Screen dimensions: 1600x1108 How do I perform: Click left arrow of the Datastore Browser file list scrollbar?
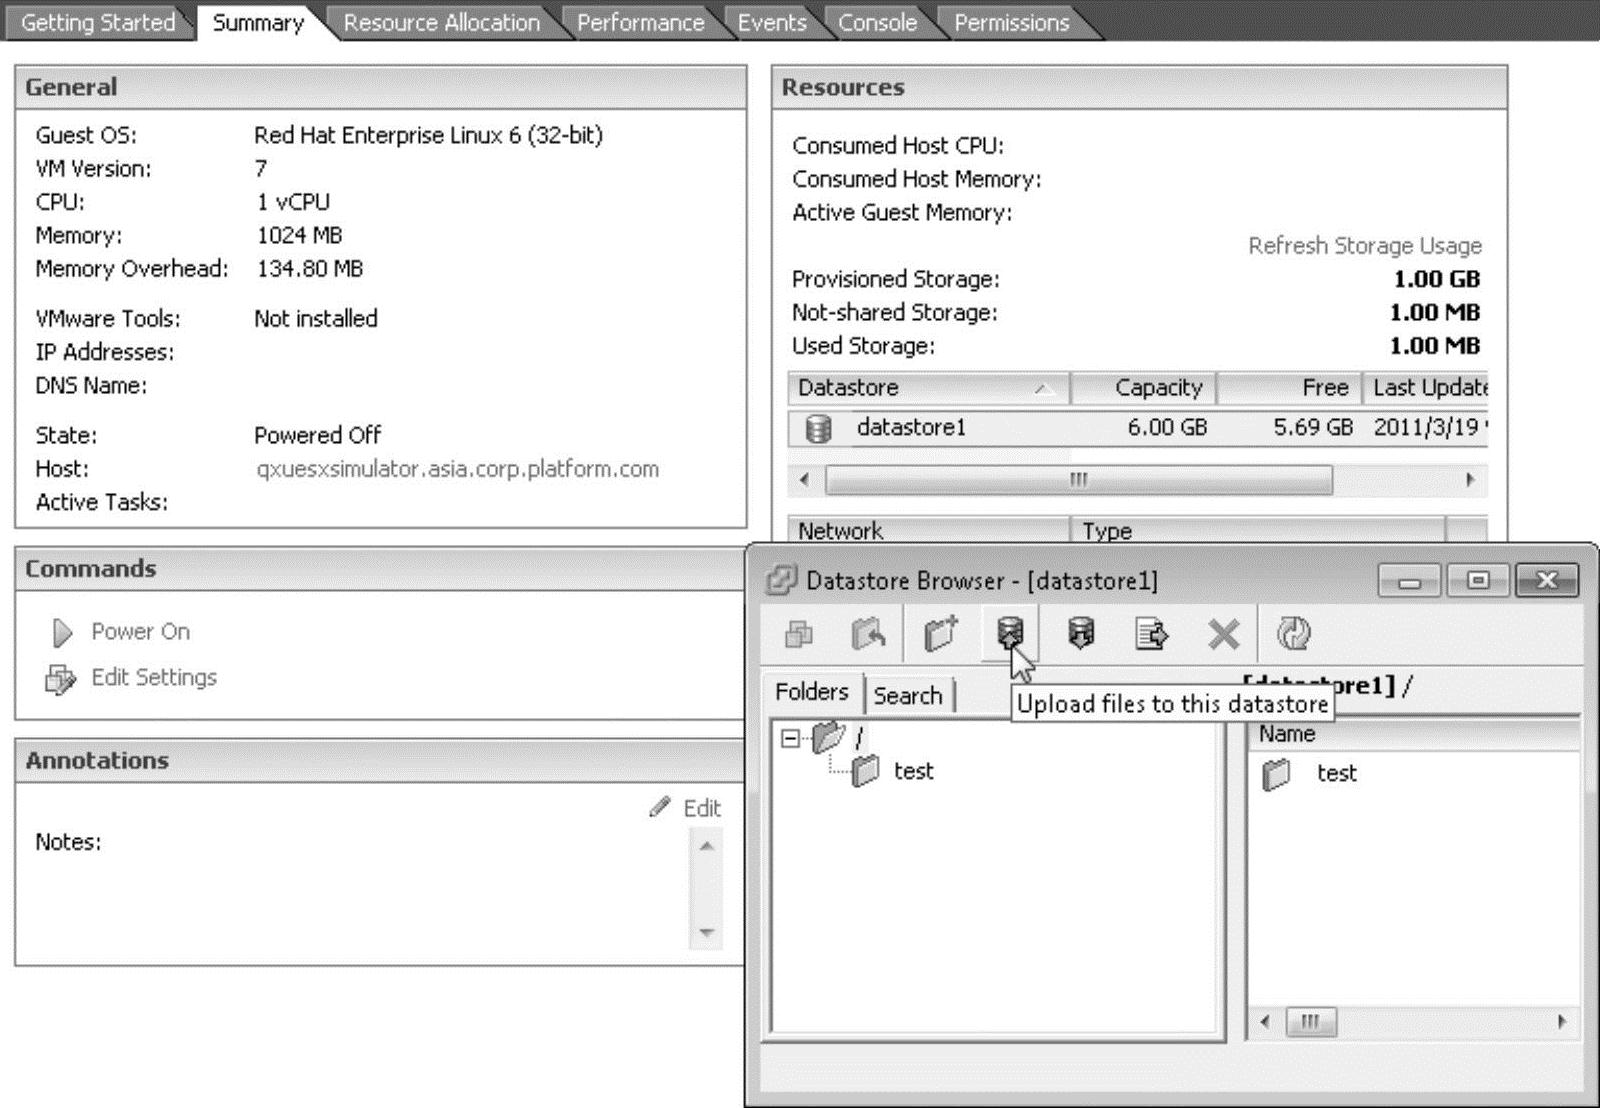tap(1266, 1022)
